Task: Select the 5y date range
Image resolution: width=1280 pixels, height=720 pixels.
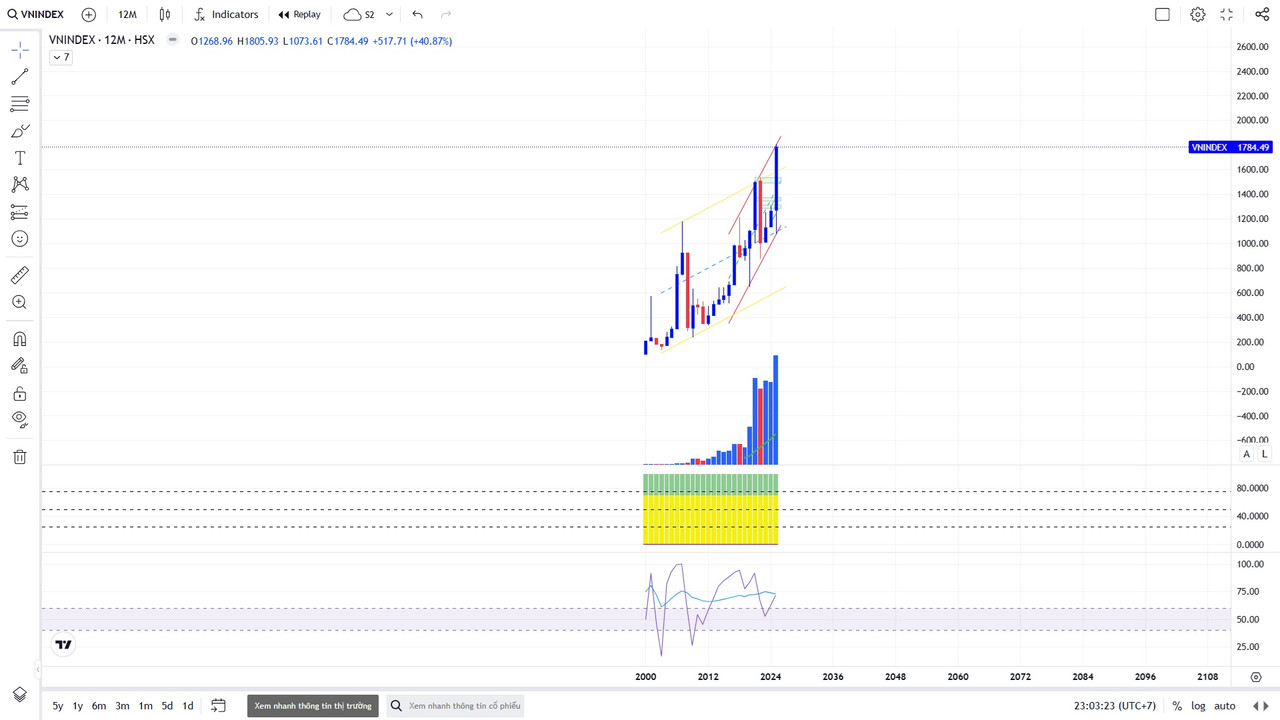Action: 58,706
